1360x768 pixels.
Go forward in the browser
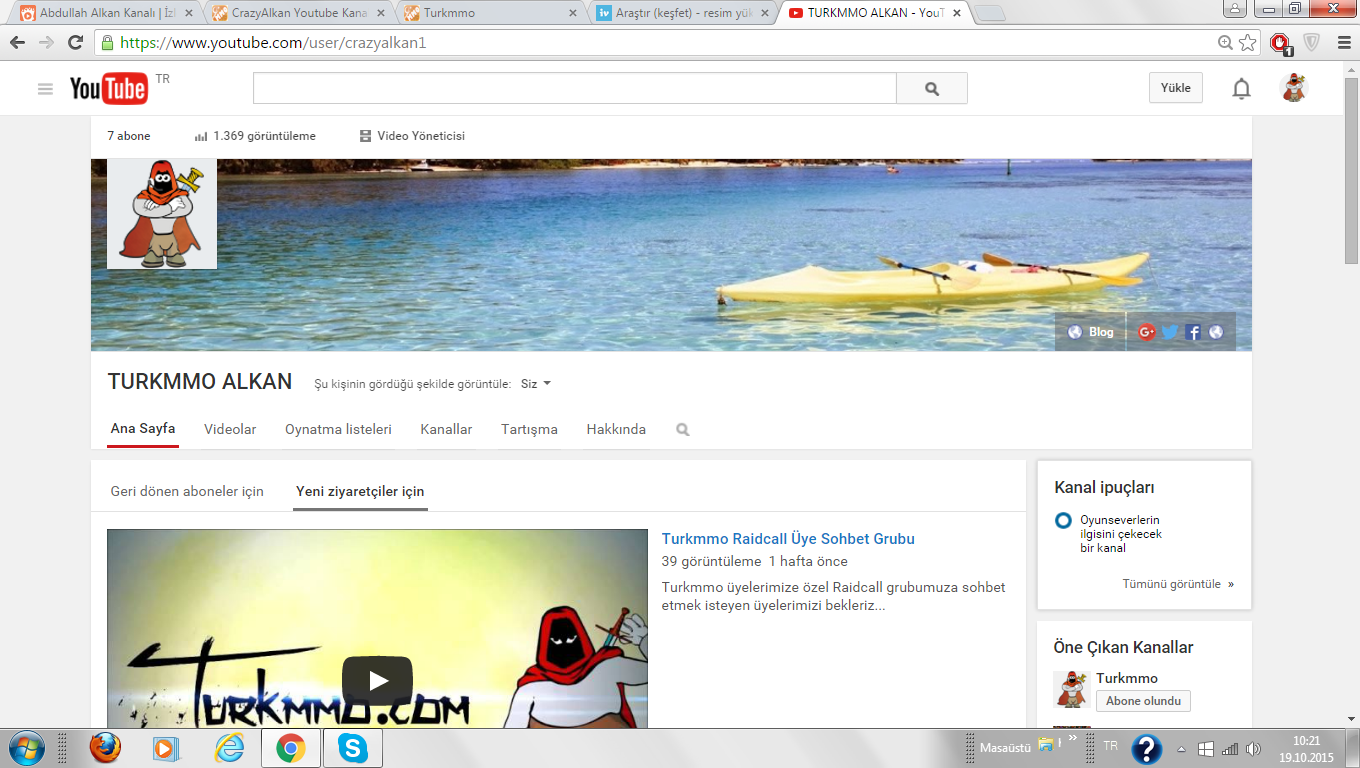[x=46, y=43]
